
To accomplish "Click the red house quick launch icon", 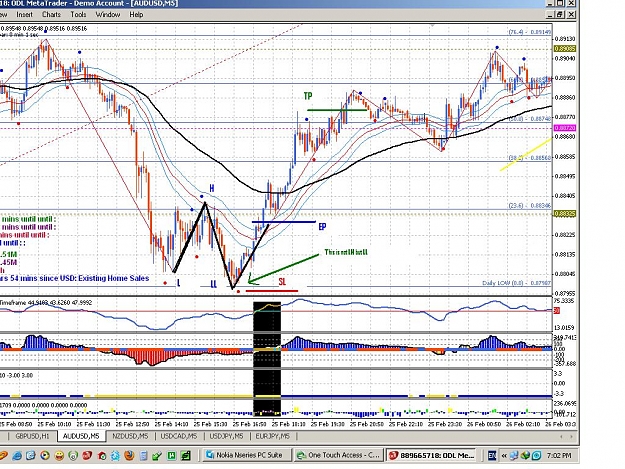I will (102, 456).
